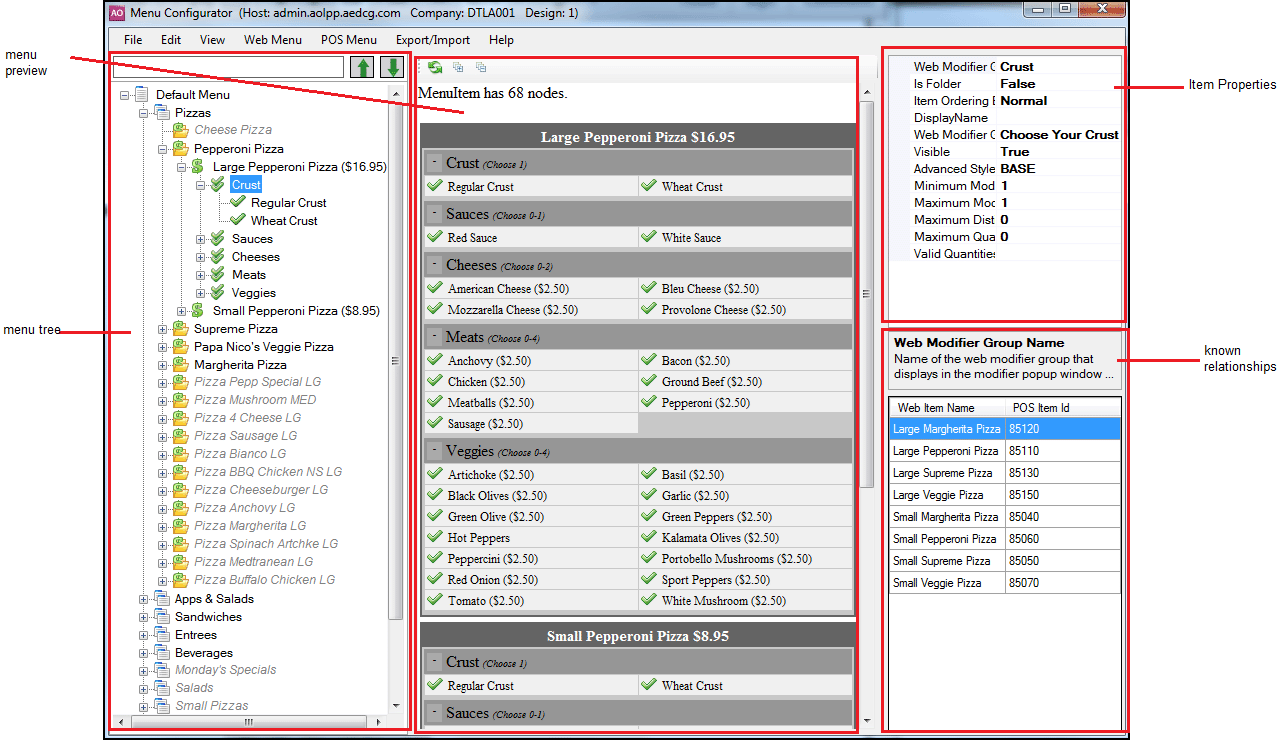Click the menu tree horizontal scrollbar
The width and height of the screenshot is (1281, 740).
[248, 721]
